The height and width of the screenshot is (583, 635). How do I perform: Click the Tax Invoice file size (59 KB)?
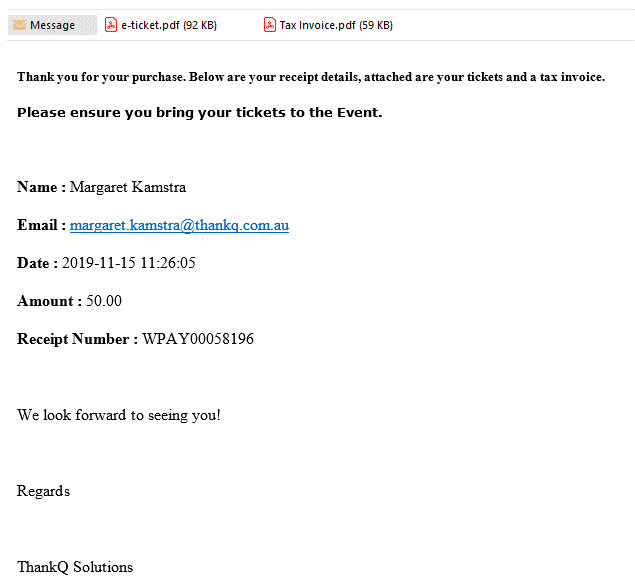(x=375, y=25)
